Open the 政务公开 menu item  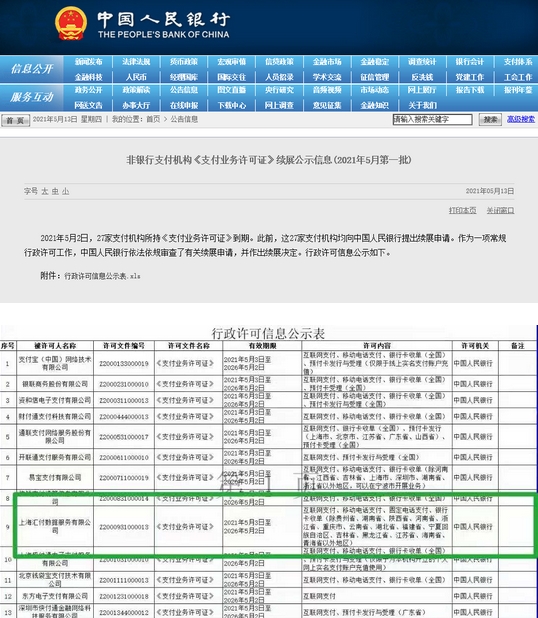click(88, 90)
